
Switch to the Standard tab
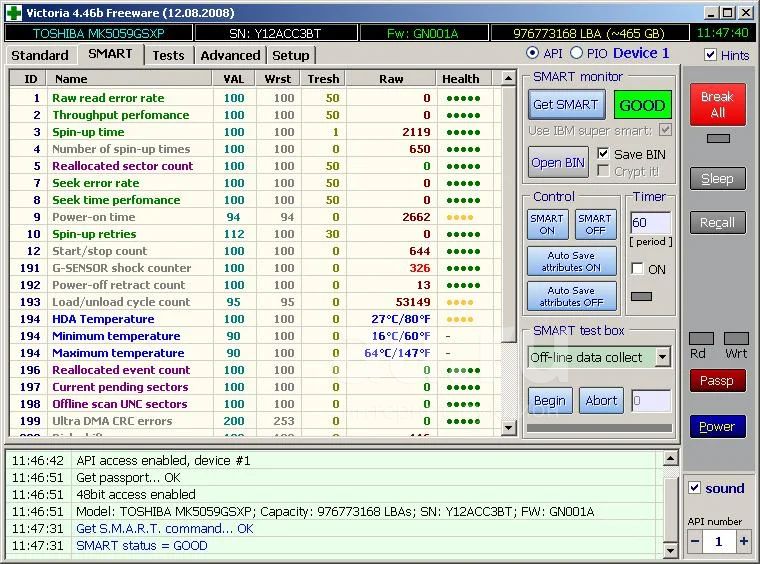pos(40,55)
